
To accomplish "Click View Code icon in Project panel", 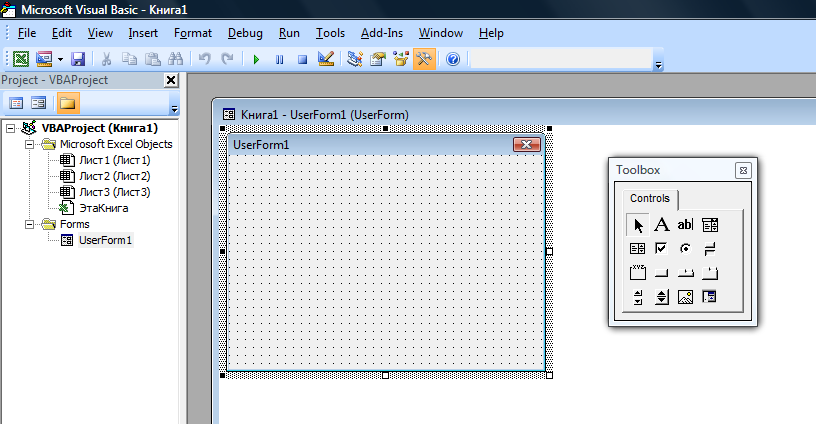I will (16, 103).
